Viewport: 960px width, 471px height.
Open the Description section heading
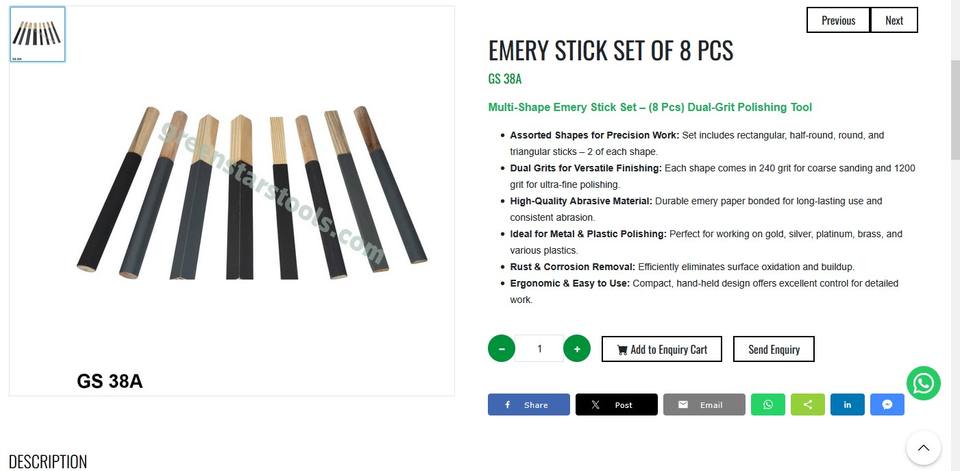point(48,461)
